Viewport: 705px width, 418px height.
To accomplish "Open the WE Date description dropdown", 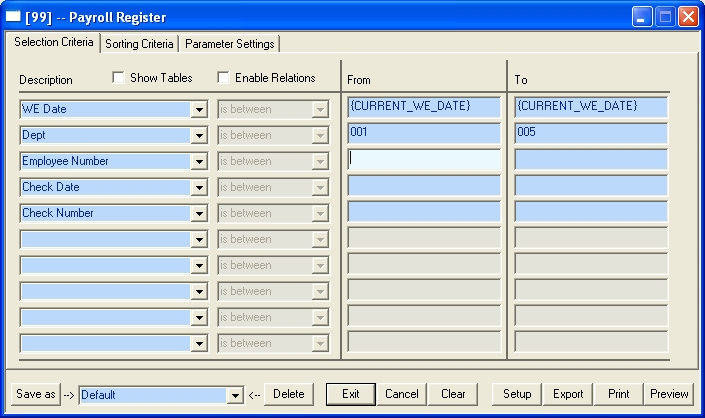I will [x=200, y=109].
